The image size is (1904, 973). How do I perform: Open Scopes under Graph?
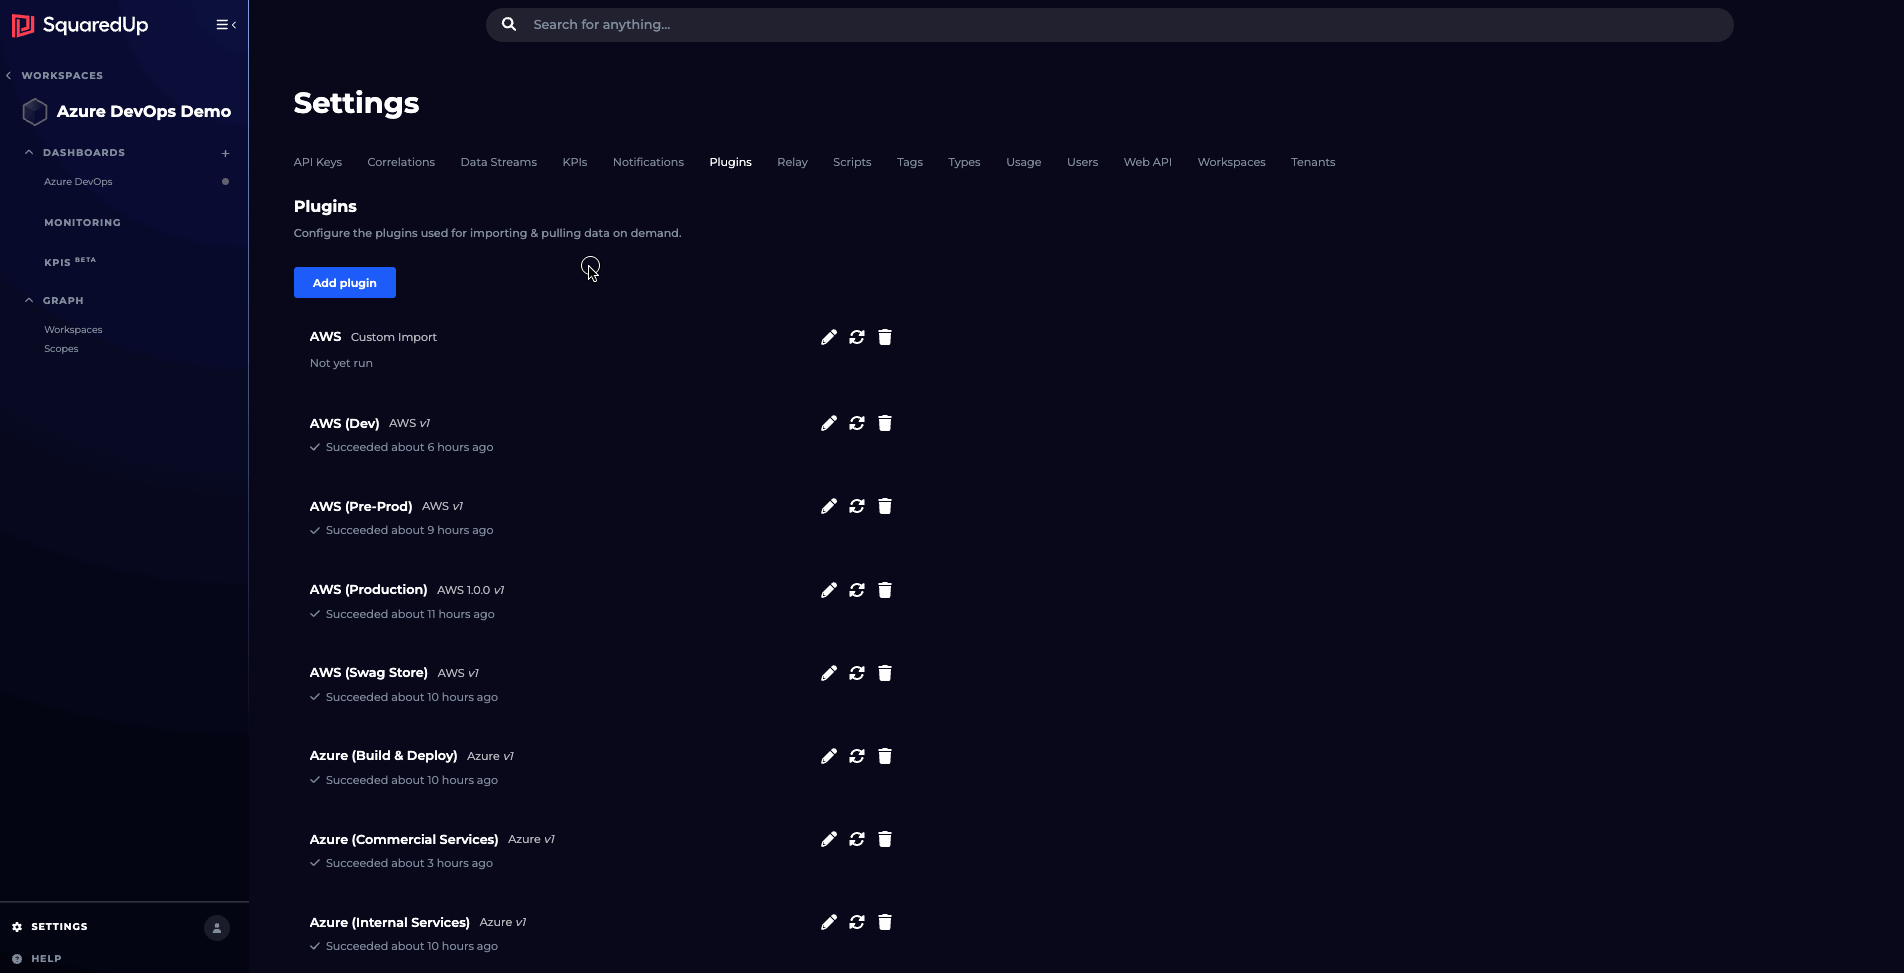(x=61, y=349)
